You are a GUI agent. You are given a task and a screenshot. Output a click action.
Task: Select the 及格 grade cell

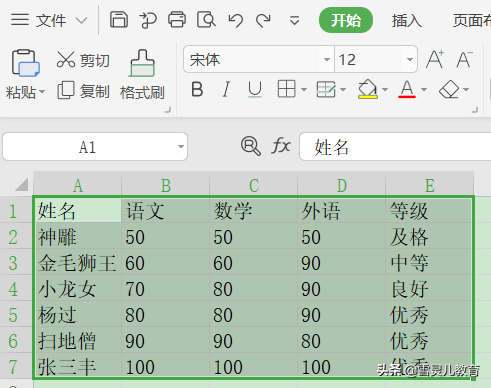[x=429, y=236]
